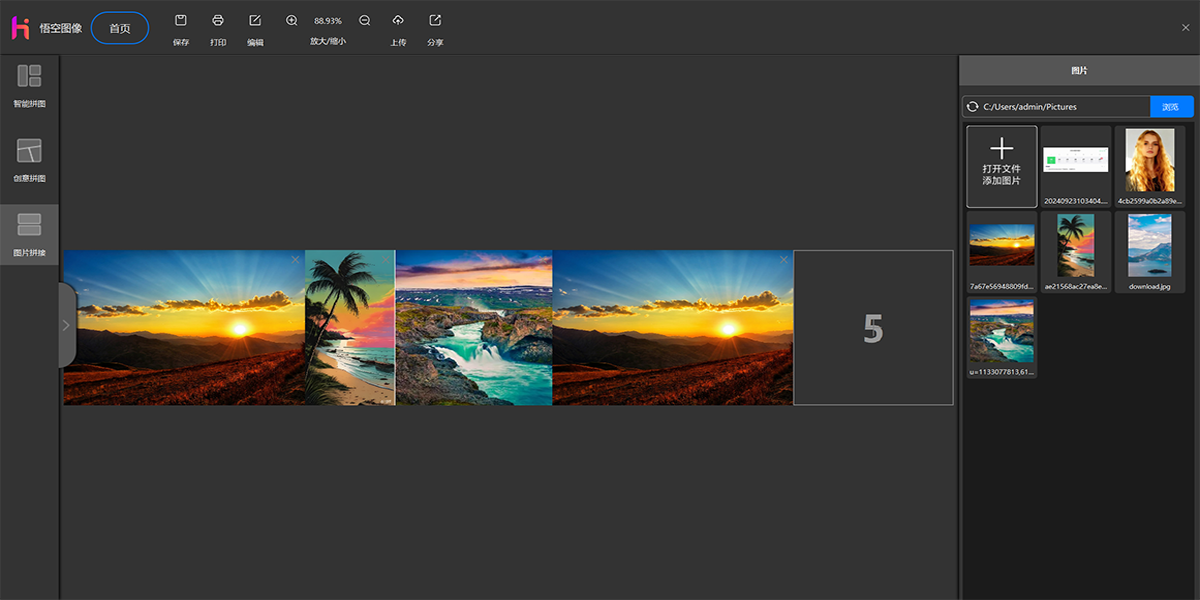Click the empty slot numbered 5
This screenshot has width=1200, height=600.
873,328
